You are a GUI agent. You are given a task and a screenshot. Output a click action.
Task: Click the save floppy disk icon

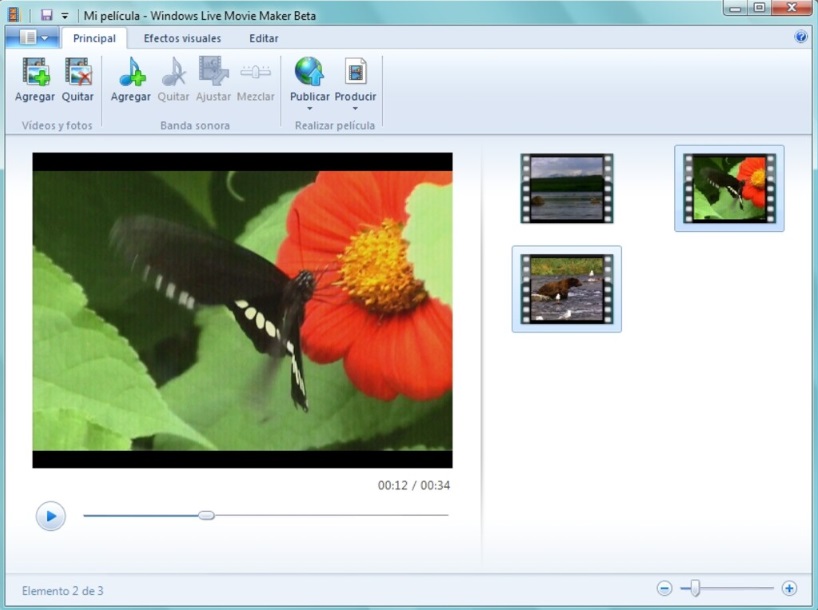[x=46, y=15]
